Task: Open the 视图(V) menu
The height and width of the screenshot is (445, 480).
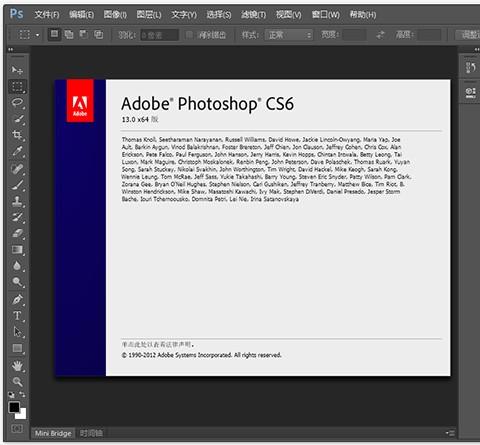Action: (x=289, y=15)
